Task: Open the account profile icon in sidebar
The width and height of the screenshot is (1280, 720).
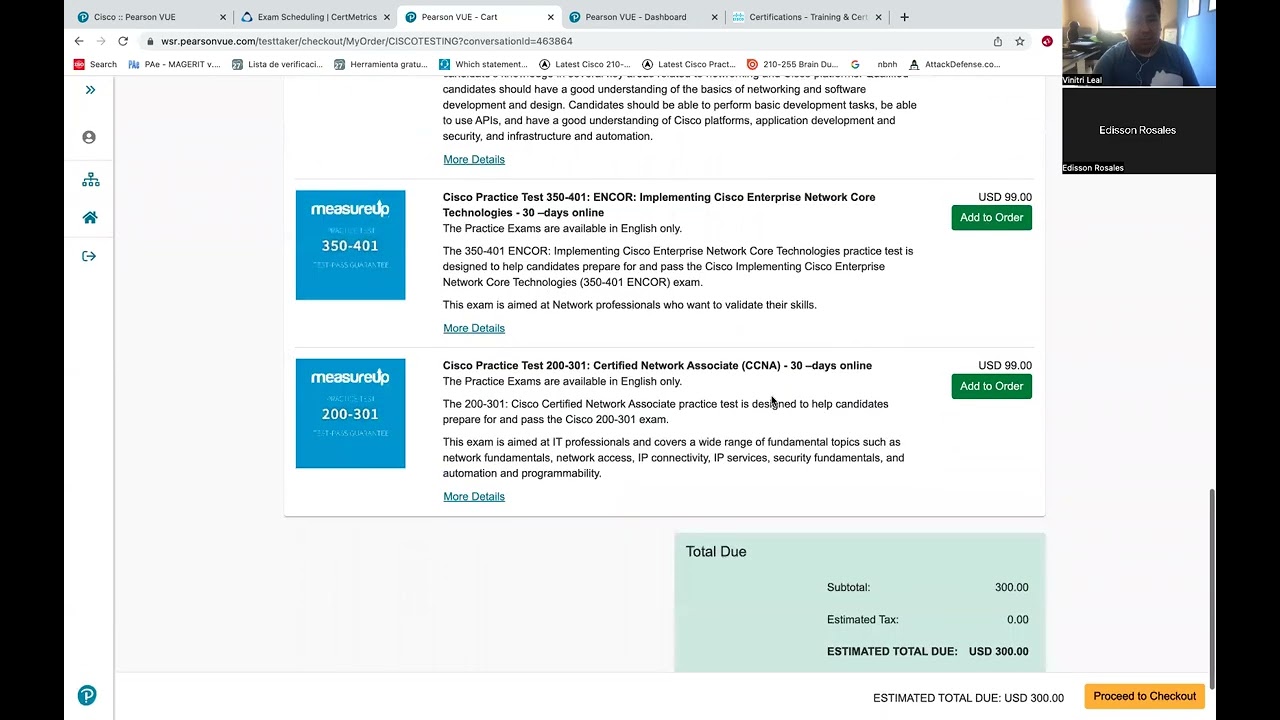Action: [x=89, y=137]
